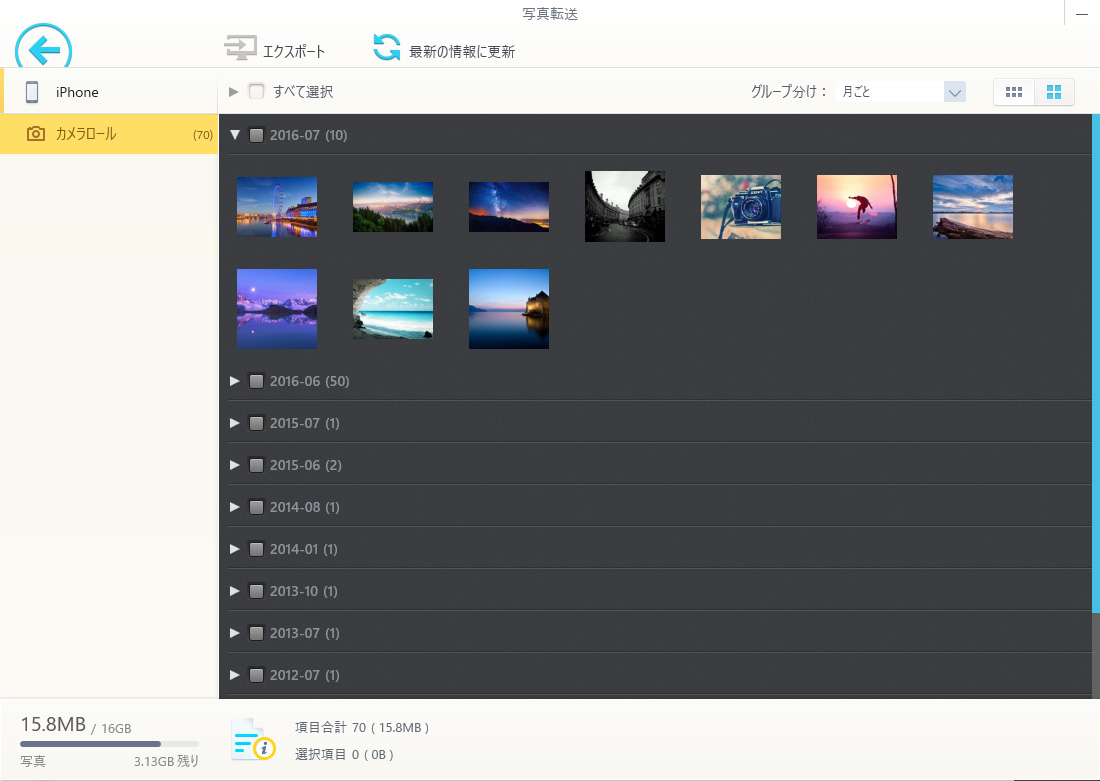
Task: Tick the すべて選択 checkbox
Action: coord(257,91)
